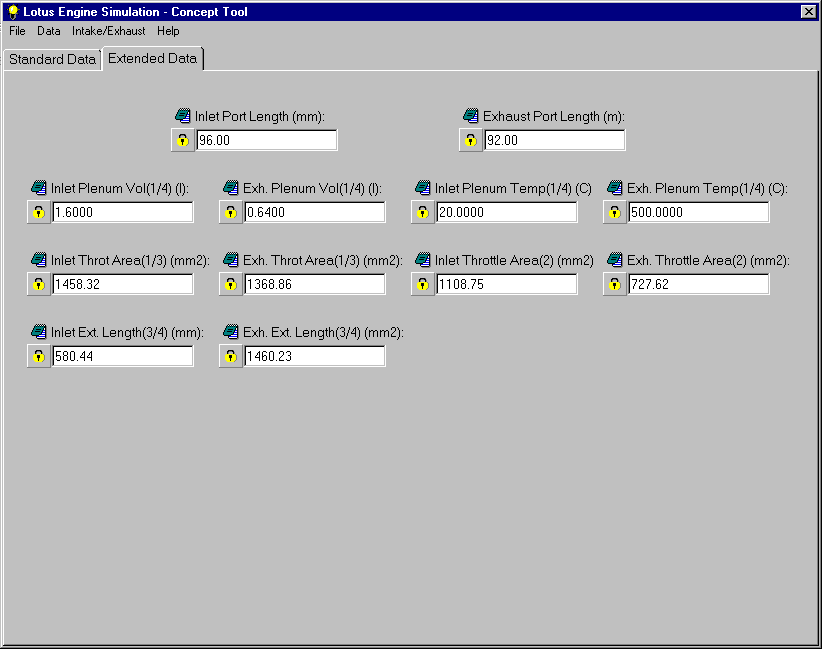Click the Exh. Plenum Temp field showing 500.0000
This screenshot has width=822, height=649.
point(699,212)
